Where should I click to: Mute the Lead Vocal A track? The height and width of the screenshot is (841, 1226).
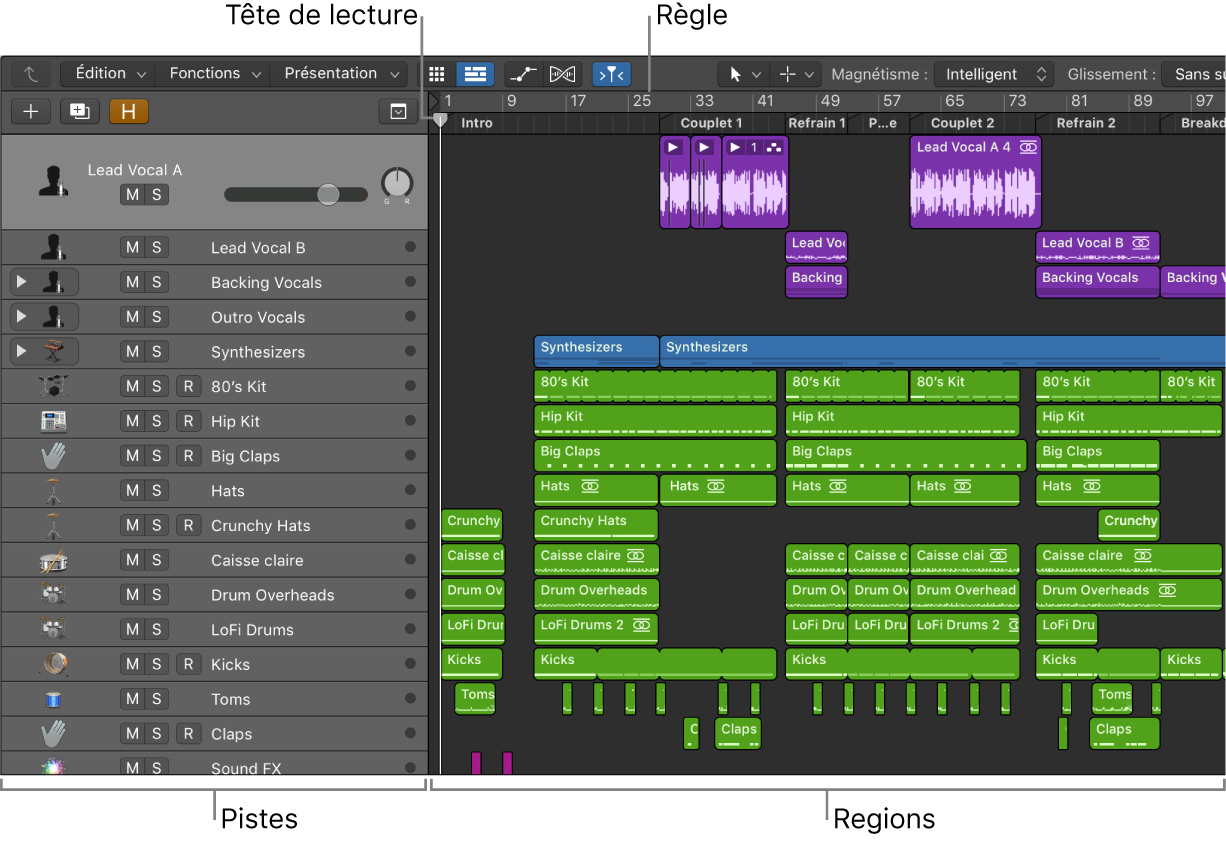133,195
